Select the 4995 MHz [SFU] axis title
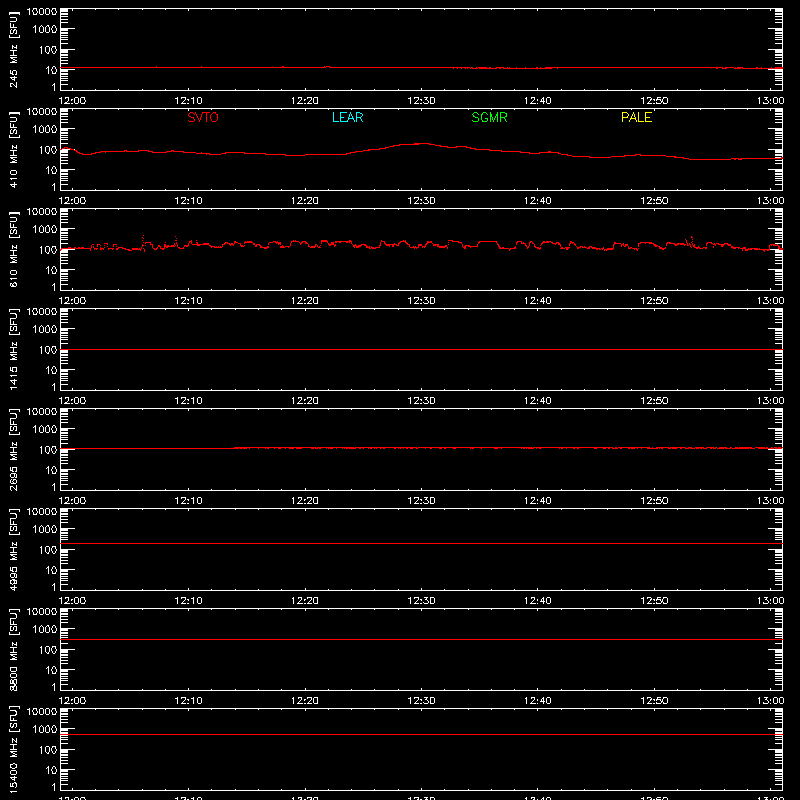 pyautogui.click(x=13, y=549)
